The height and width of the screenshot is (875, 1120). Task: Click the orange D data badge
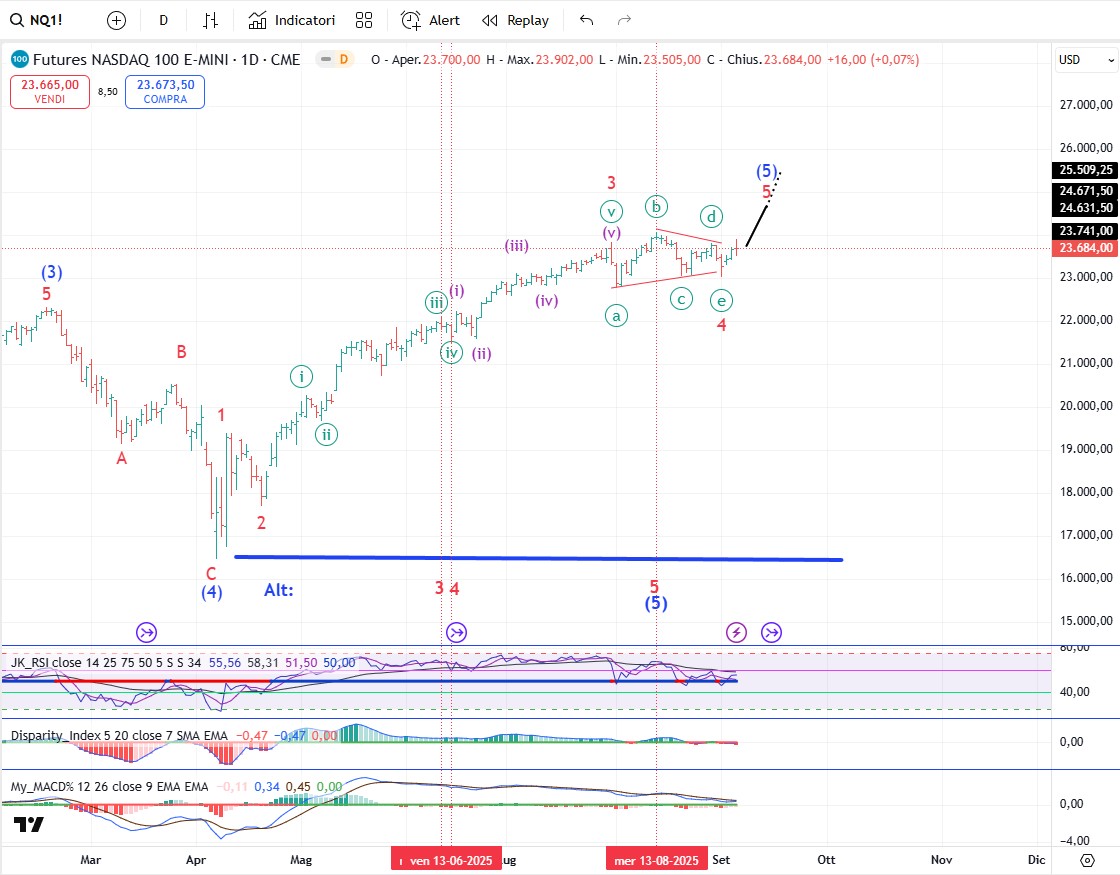click(x=344, y=59)
